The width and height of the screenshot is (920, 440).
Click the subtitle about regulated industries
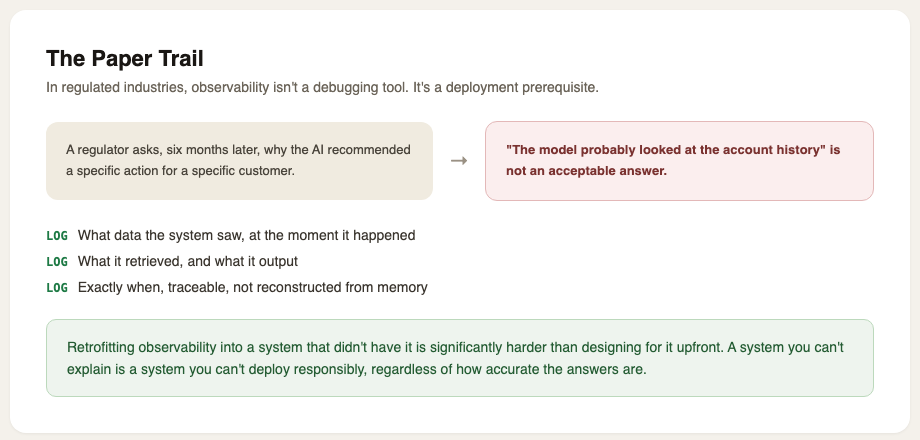coord(323,88)
